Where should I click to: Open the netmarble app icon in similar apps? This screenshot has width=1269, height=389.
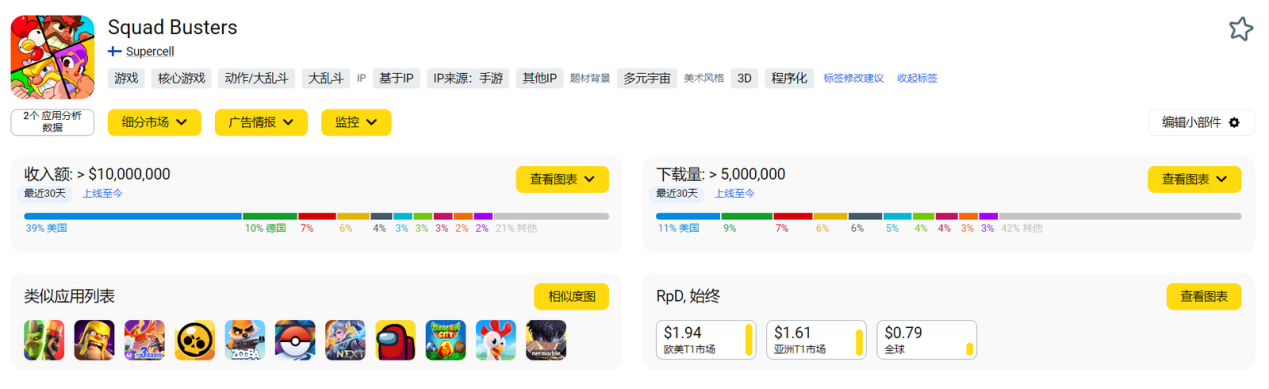coord(546,340)
